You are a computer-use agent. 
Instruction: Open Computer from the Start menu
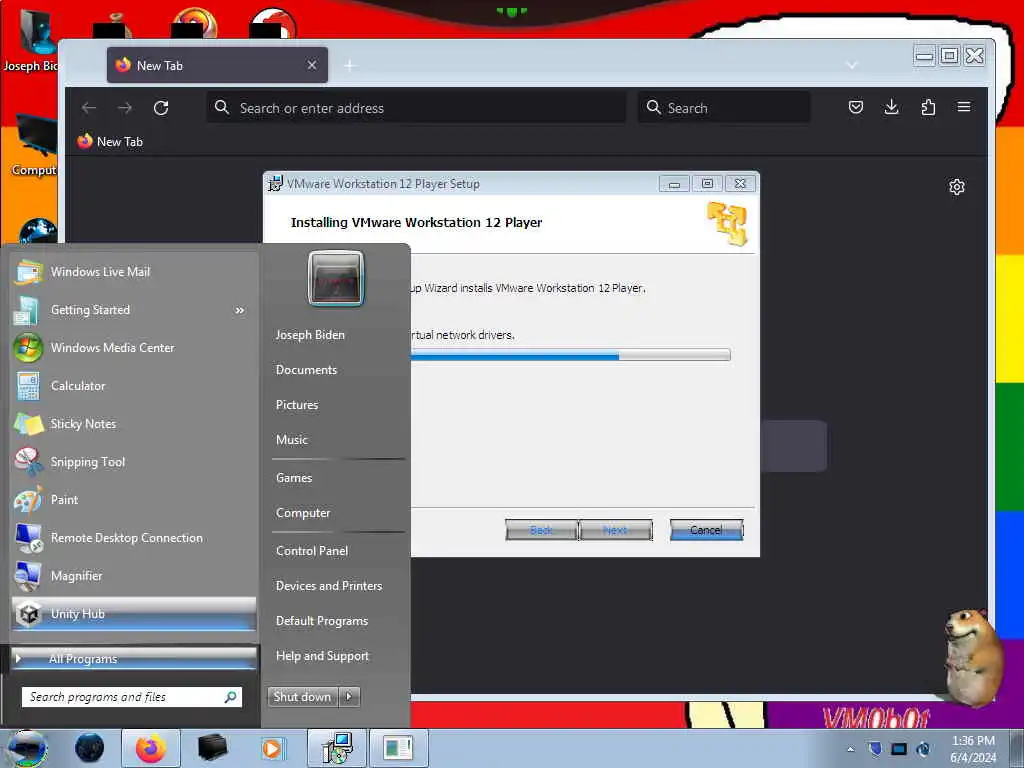tap(303, 513)
